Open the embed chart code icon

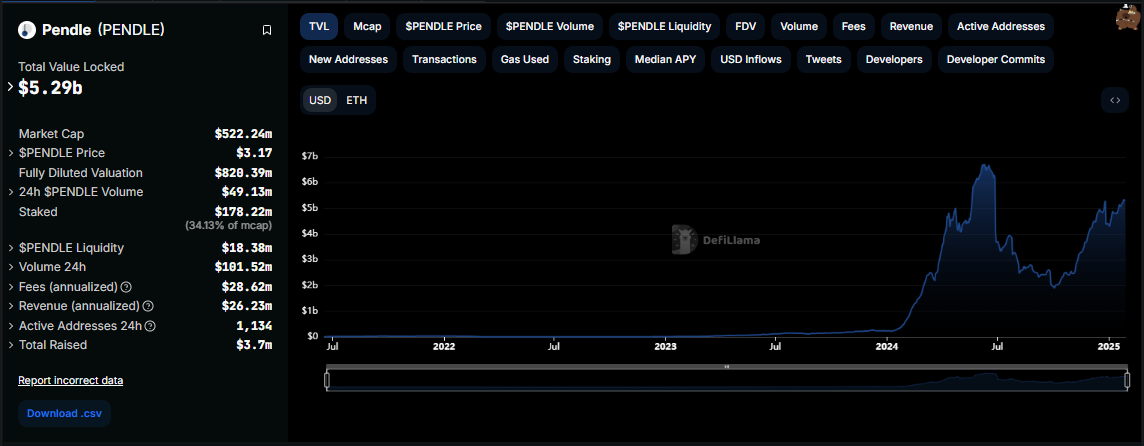(x=1115, y=101)
